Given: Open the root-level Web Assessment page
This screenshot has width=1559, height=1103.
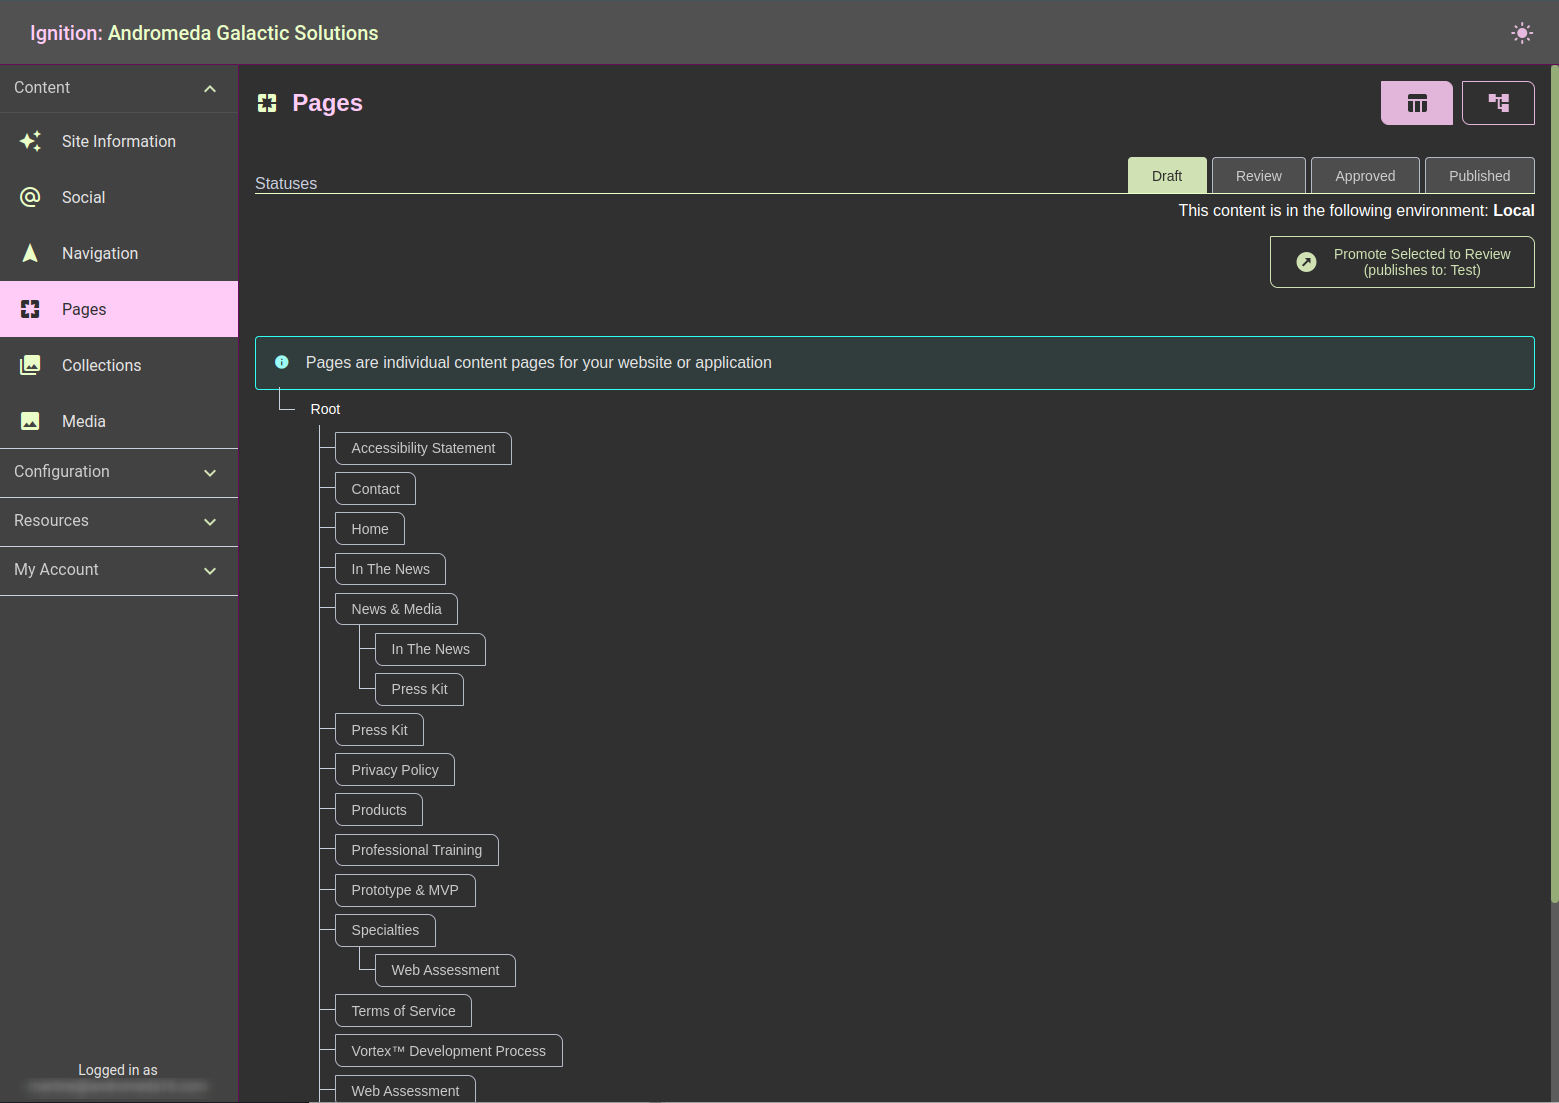Looking at the screenshot, I should pos(405,1089).
